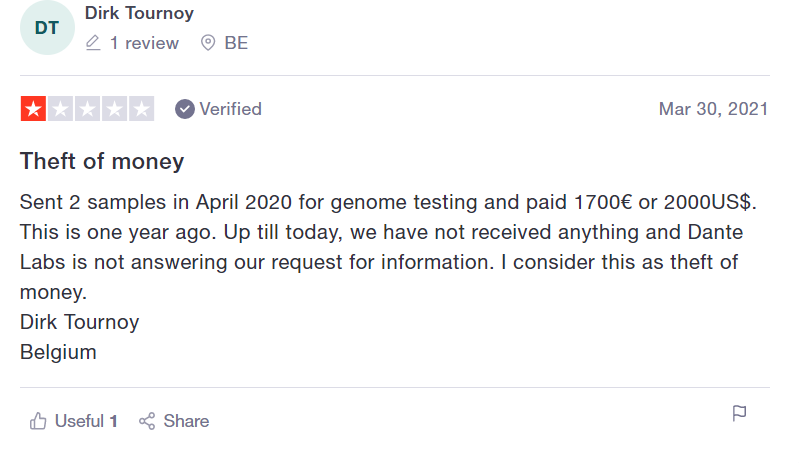
Task: Click the Share network icon
Action: [147, 421]
